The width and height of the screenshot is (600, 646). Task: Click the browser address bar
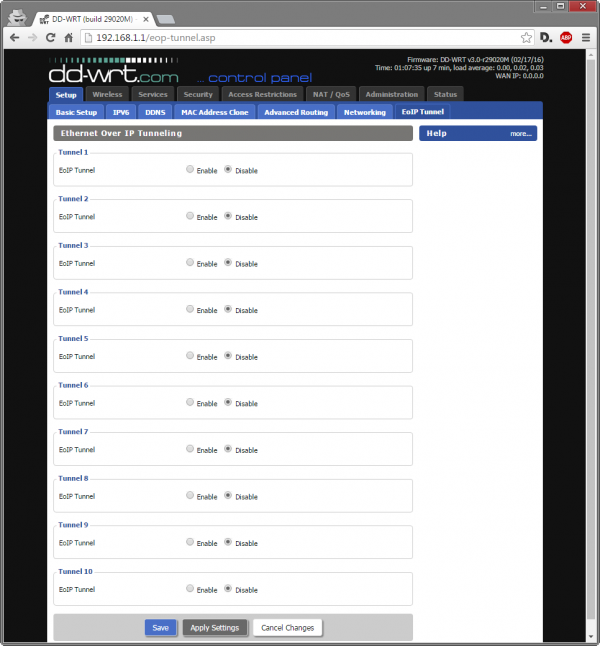point(300,37)
